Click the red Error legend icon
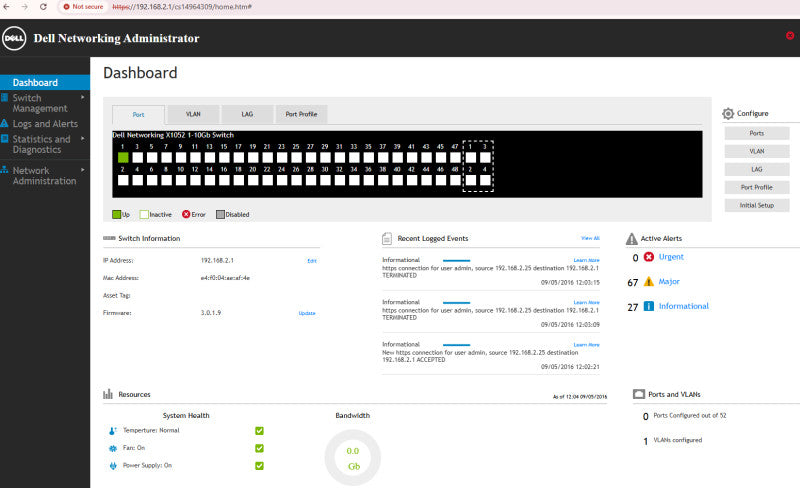Image resolution: width=800 pixels, height=488 pixels. (186, 214)
